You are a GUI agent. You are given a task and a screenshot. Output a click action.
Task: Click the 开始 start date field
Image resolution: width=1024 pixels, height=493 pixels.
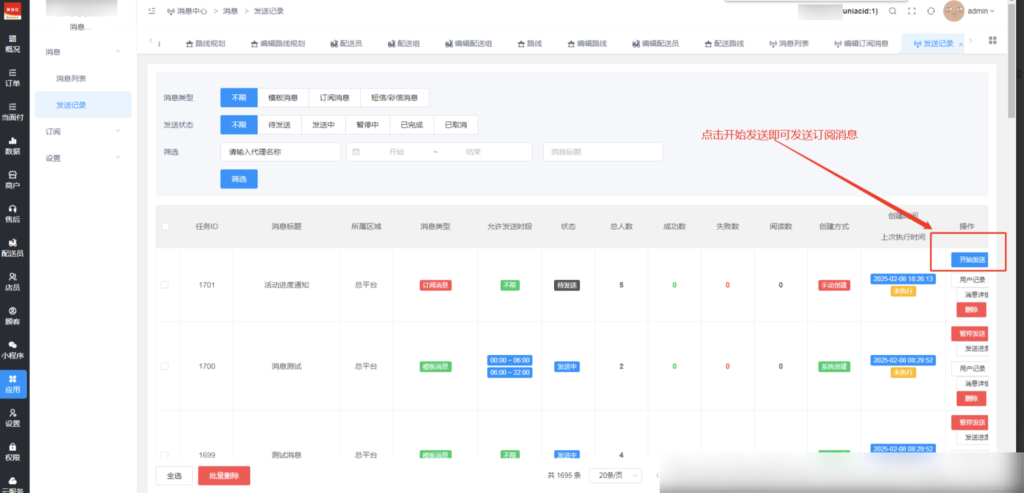coord(396,151)
